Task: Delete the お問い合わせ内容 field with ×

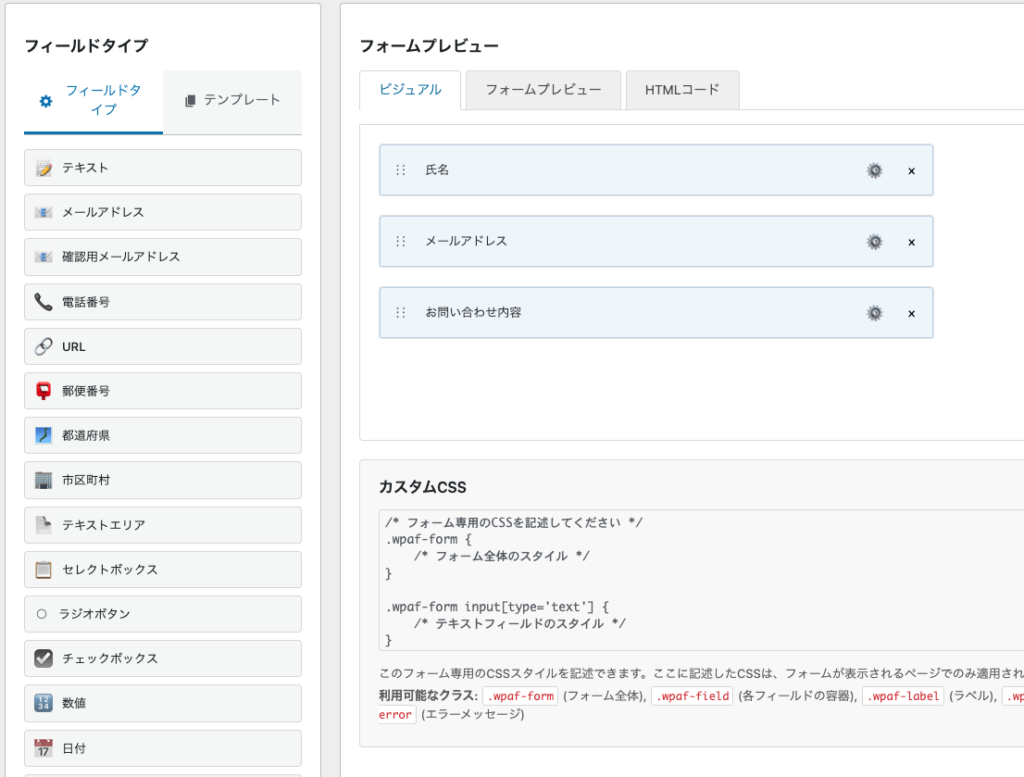Action: [x=911, y=314]
